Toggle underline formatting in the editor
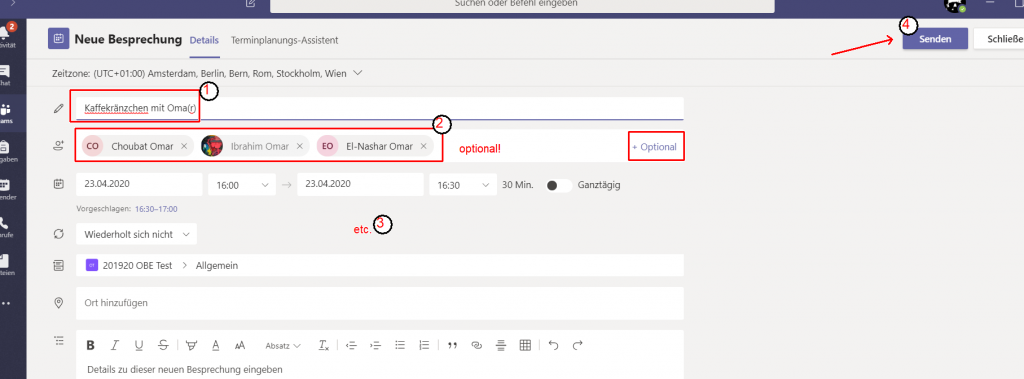 point(139,345)
